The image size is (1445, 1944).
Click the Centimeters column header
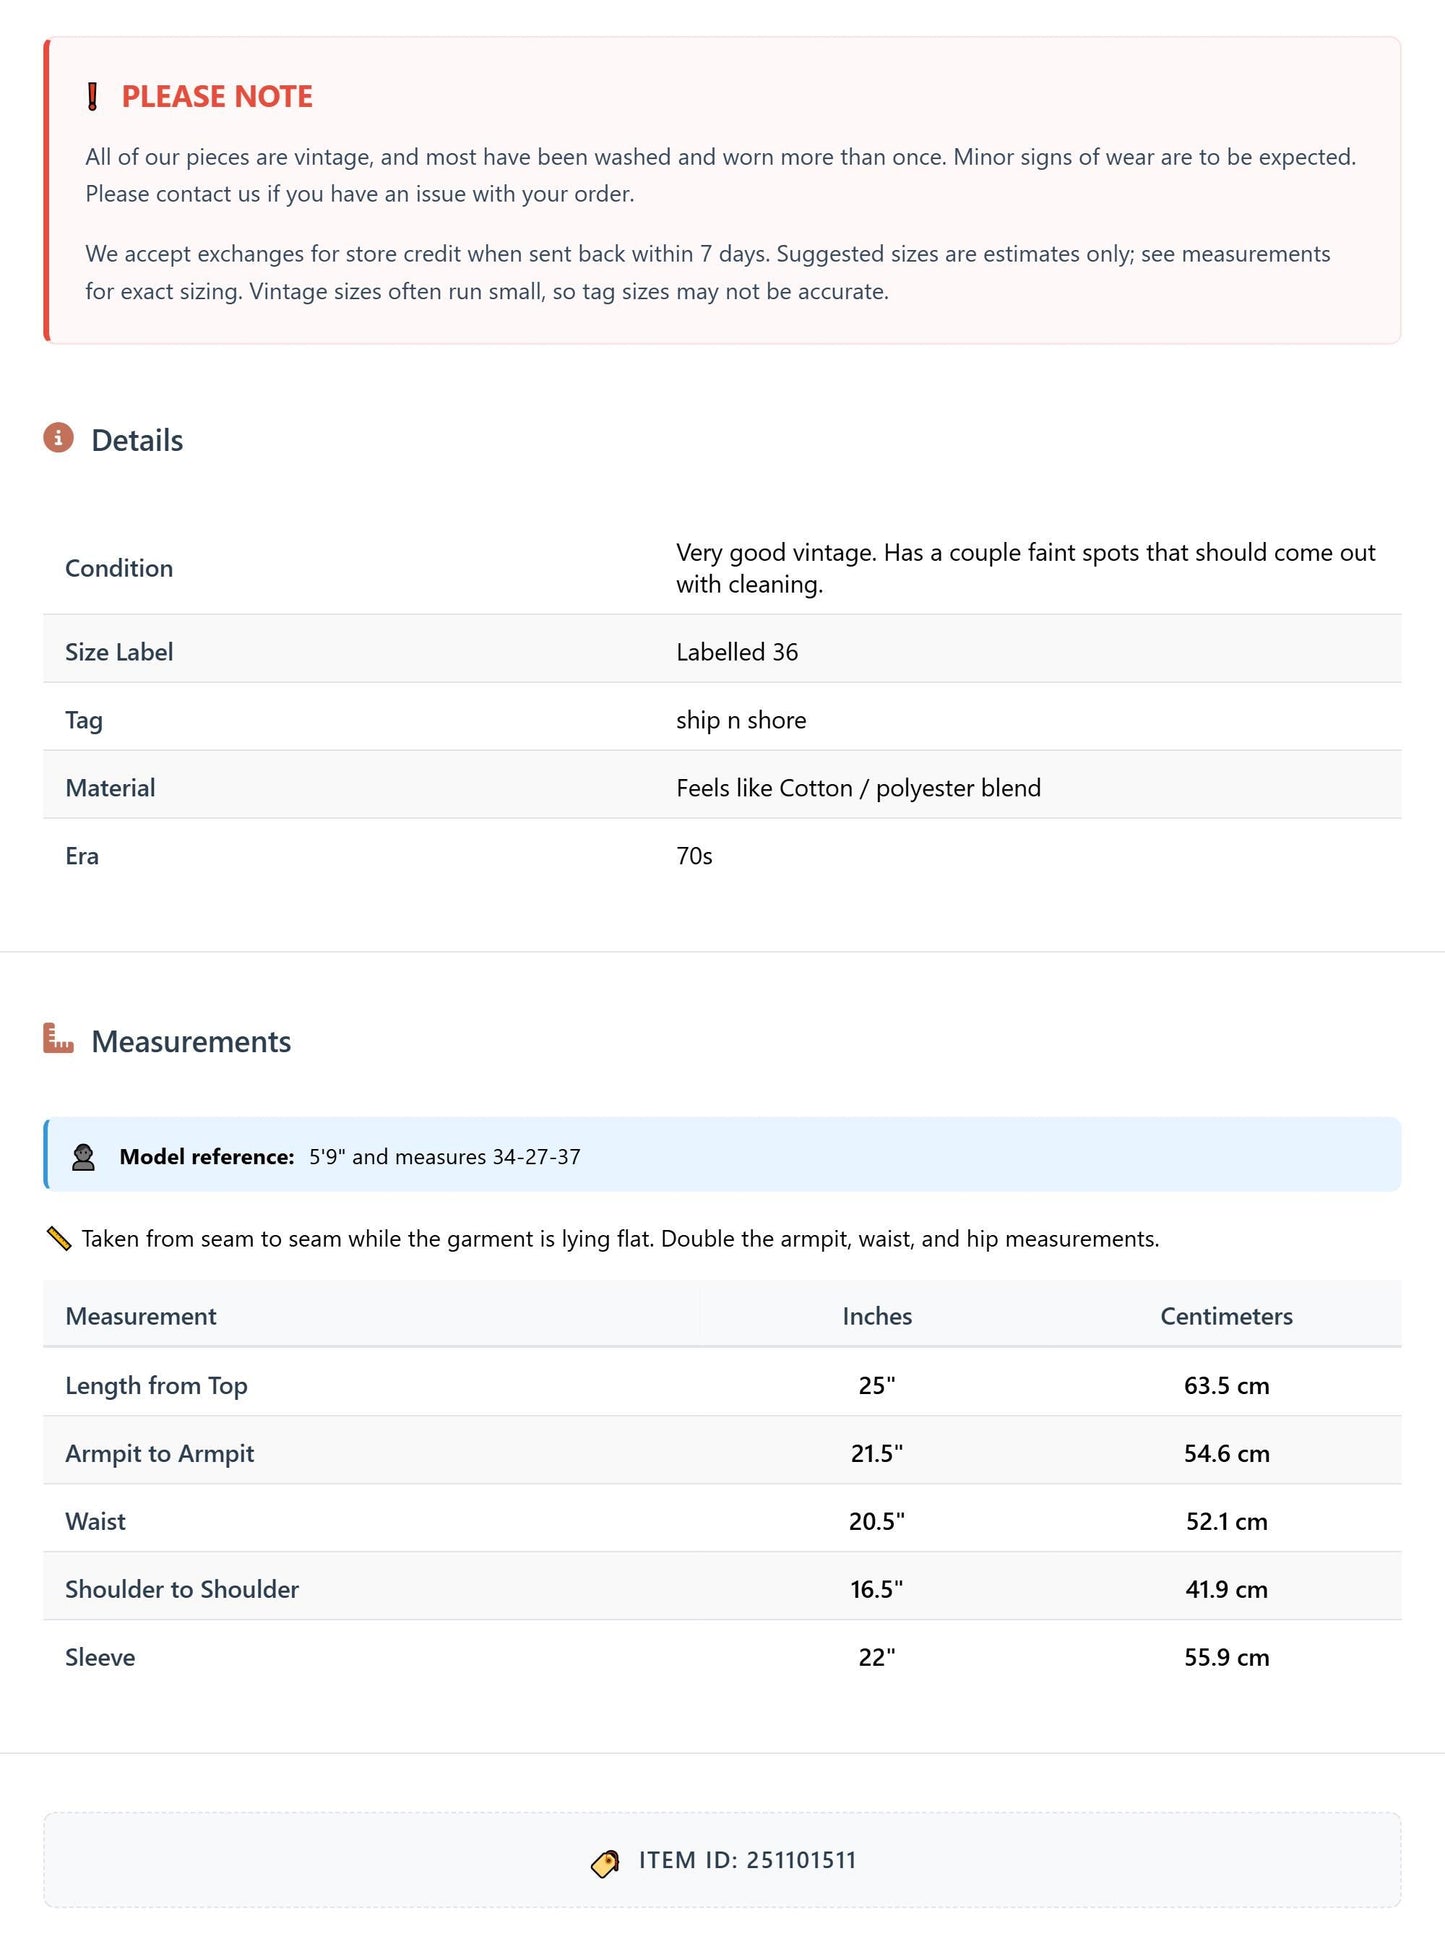(x=1226, y=1316)
